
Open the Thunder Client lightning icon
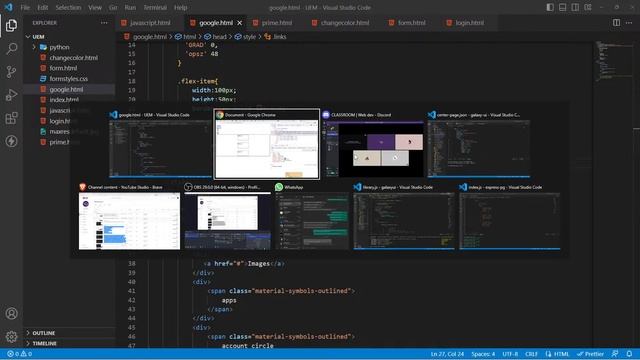click(11, 141)
